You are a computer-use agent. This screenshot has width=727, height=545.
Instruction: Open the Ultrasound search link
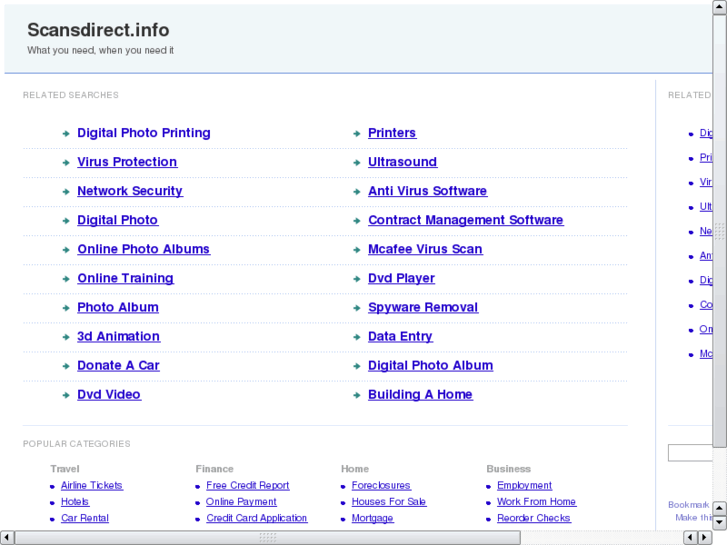[402, 162]
